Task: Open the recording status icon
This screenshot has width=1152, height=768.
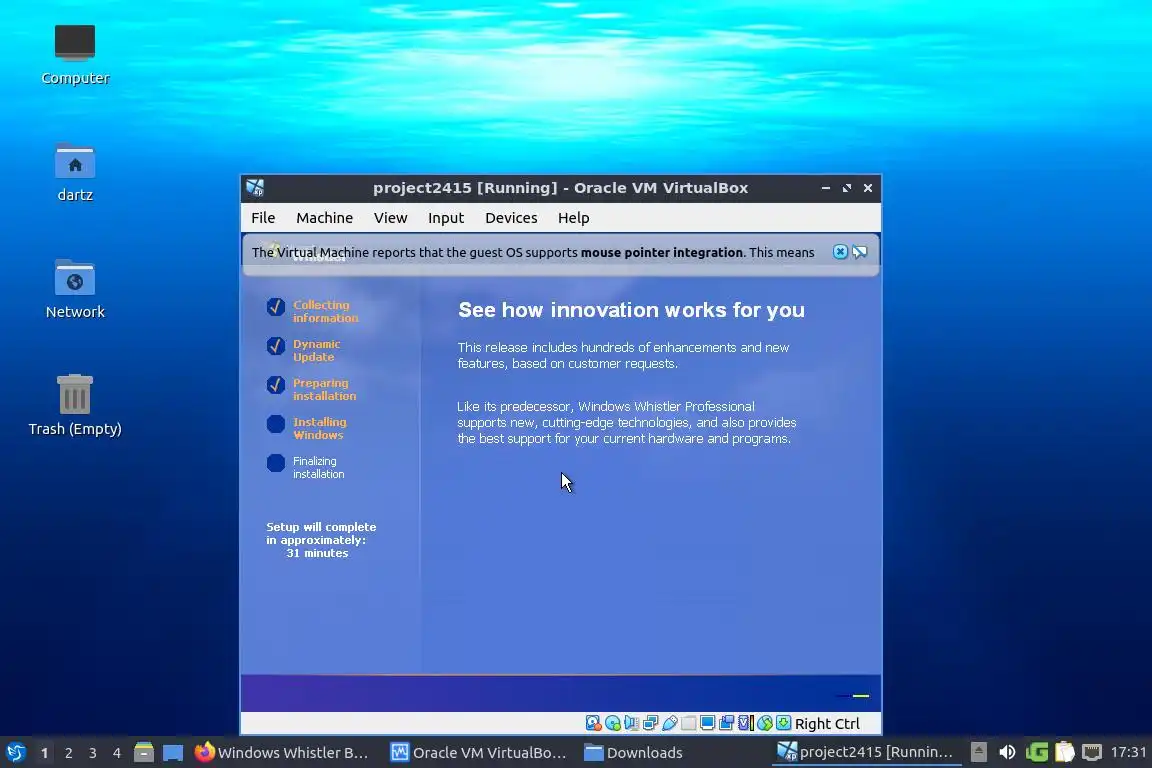Action: click(727, 723)
